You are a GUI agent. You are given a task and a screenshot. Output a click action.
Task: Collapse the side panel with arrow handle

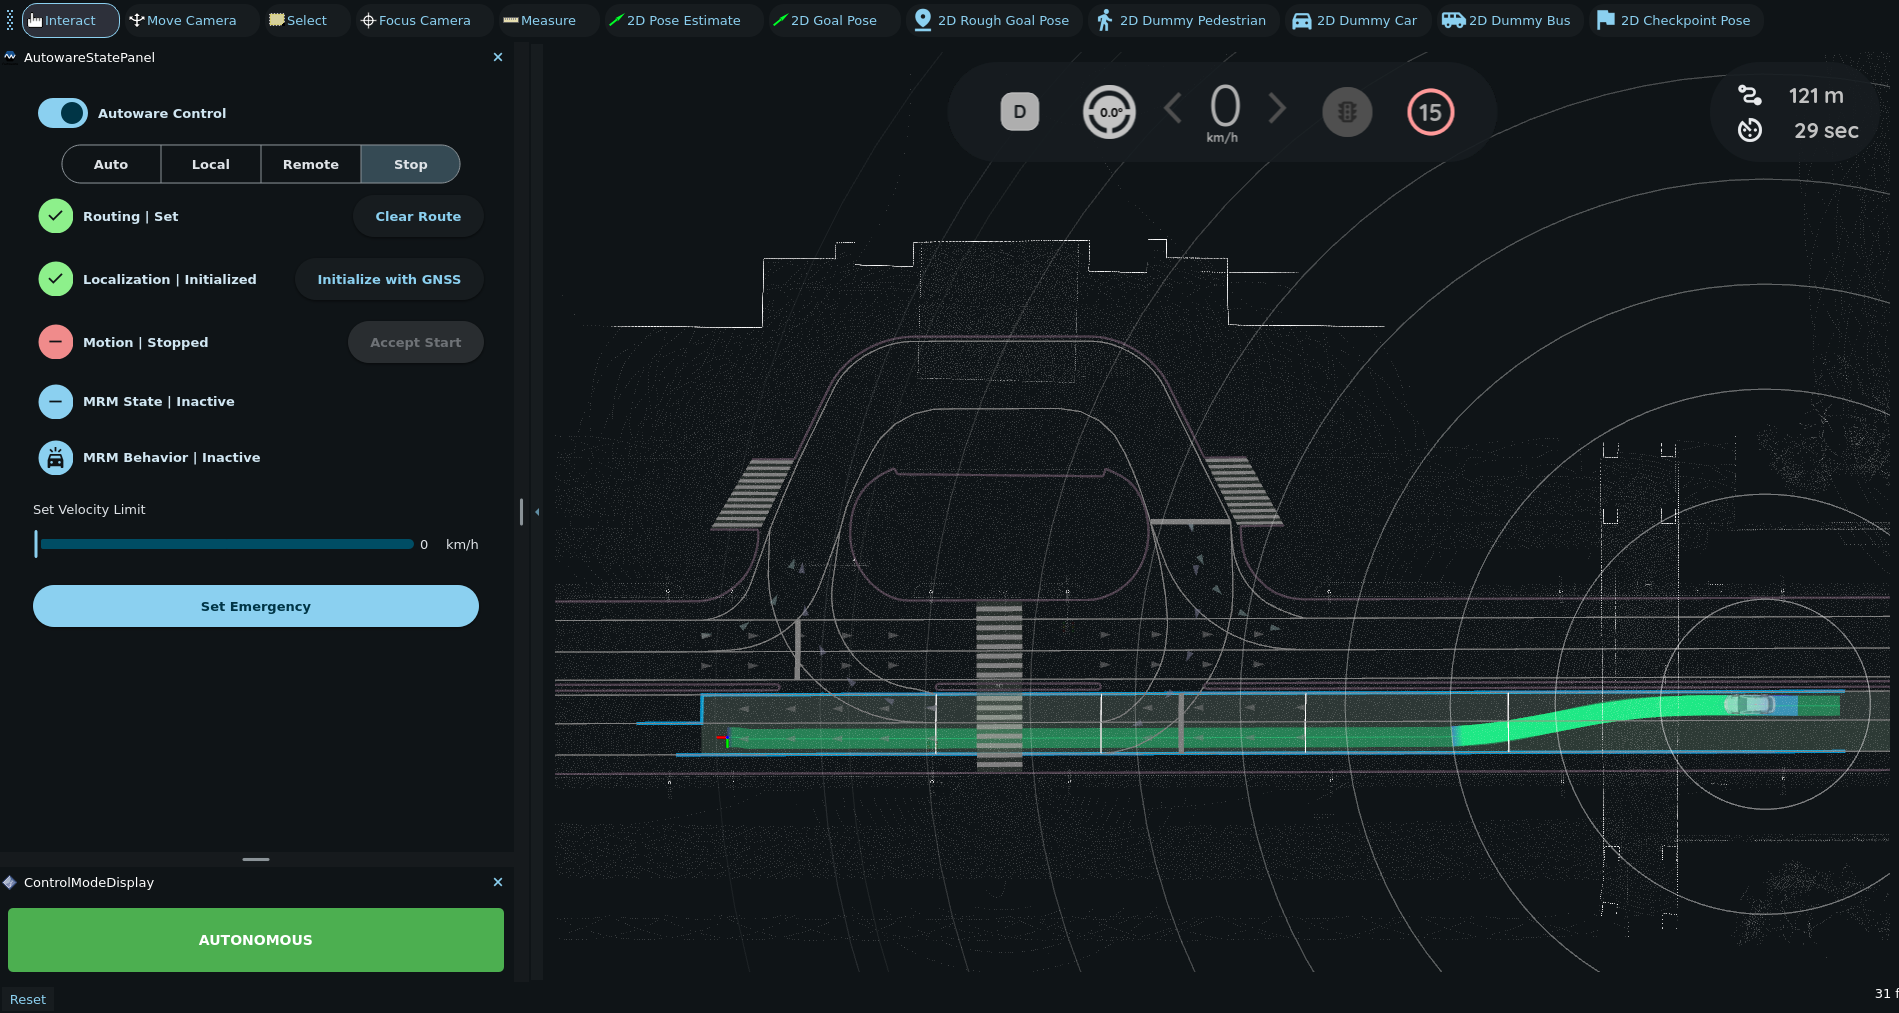coord(537,512)
